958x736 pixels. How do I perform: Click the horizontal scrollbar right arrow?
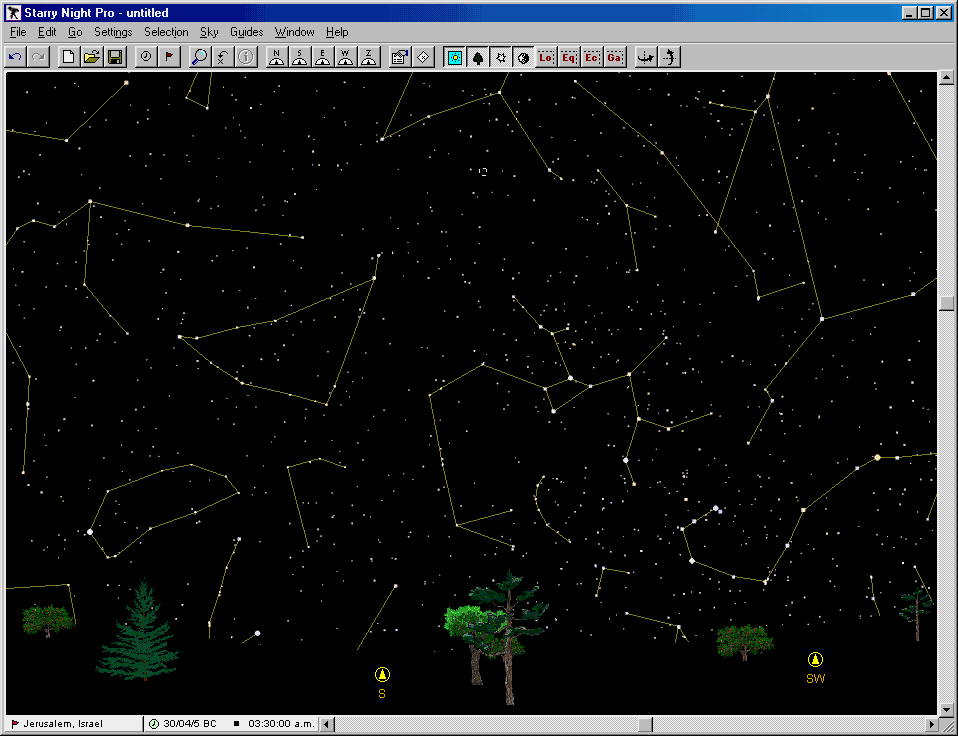[931, 724]
